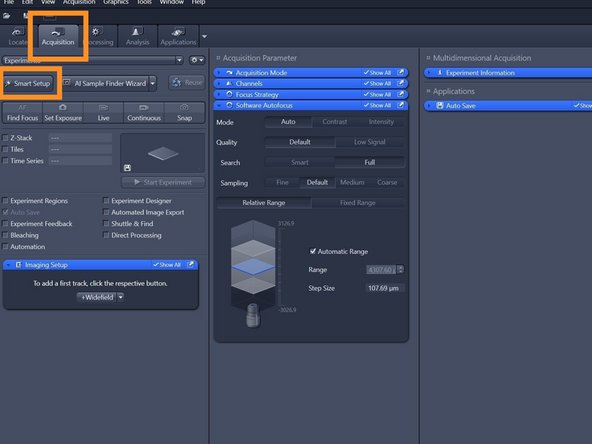
Task: Enable Experiment Designer checkbox
Action: 106,201
